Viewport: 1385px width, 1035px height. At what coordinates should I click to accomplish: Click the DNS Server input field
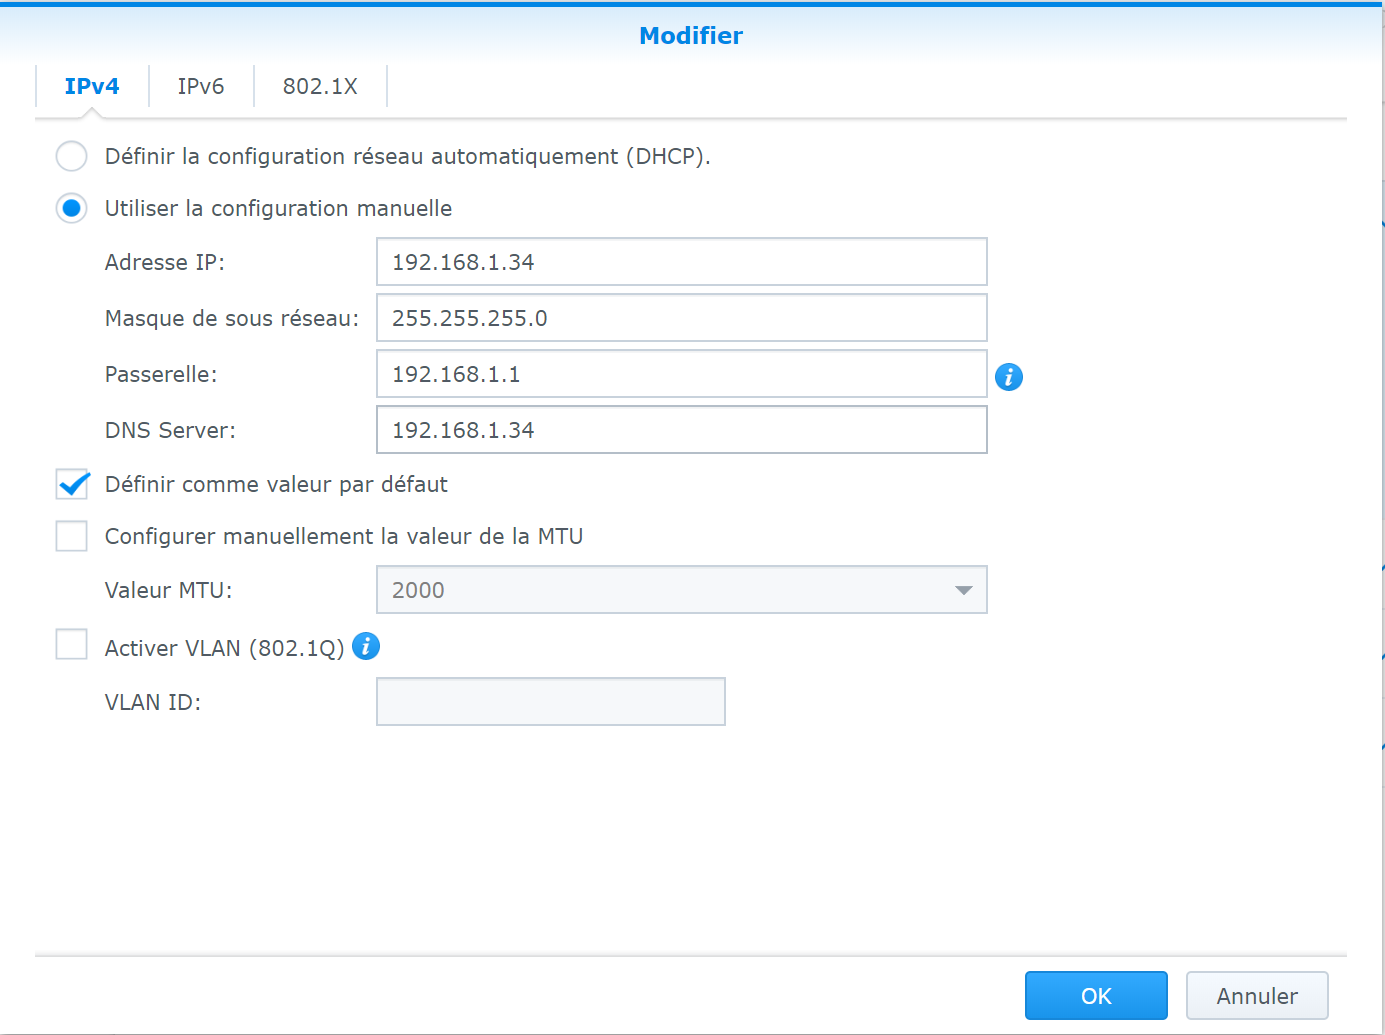click(682, 430)
